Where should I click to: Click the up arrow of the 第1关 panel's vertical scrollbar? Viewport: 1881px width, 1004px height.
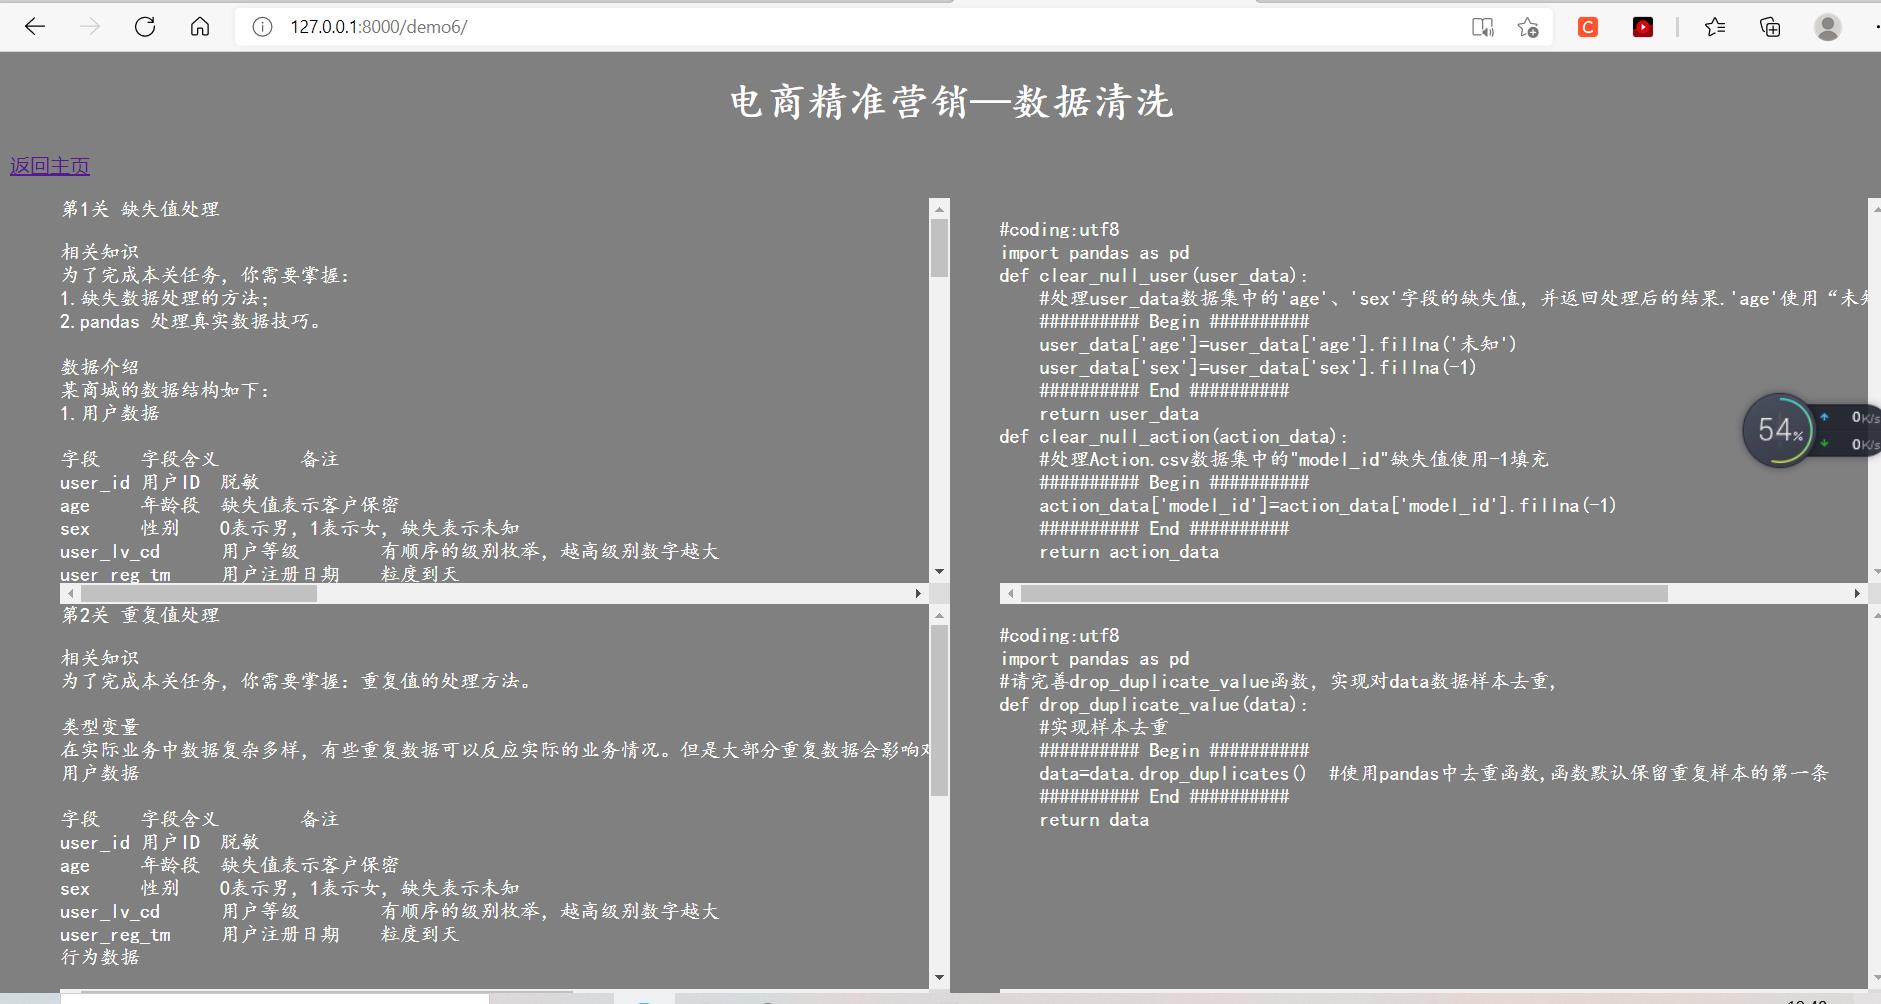tap(939, 209)
